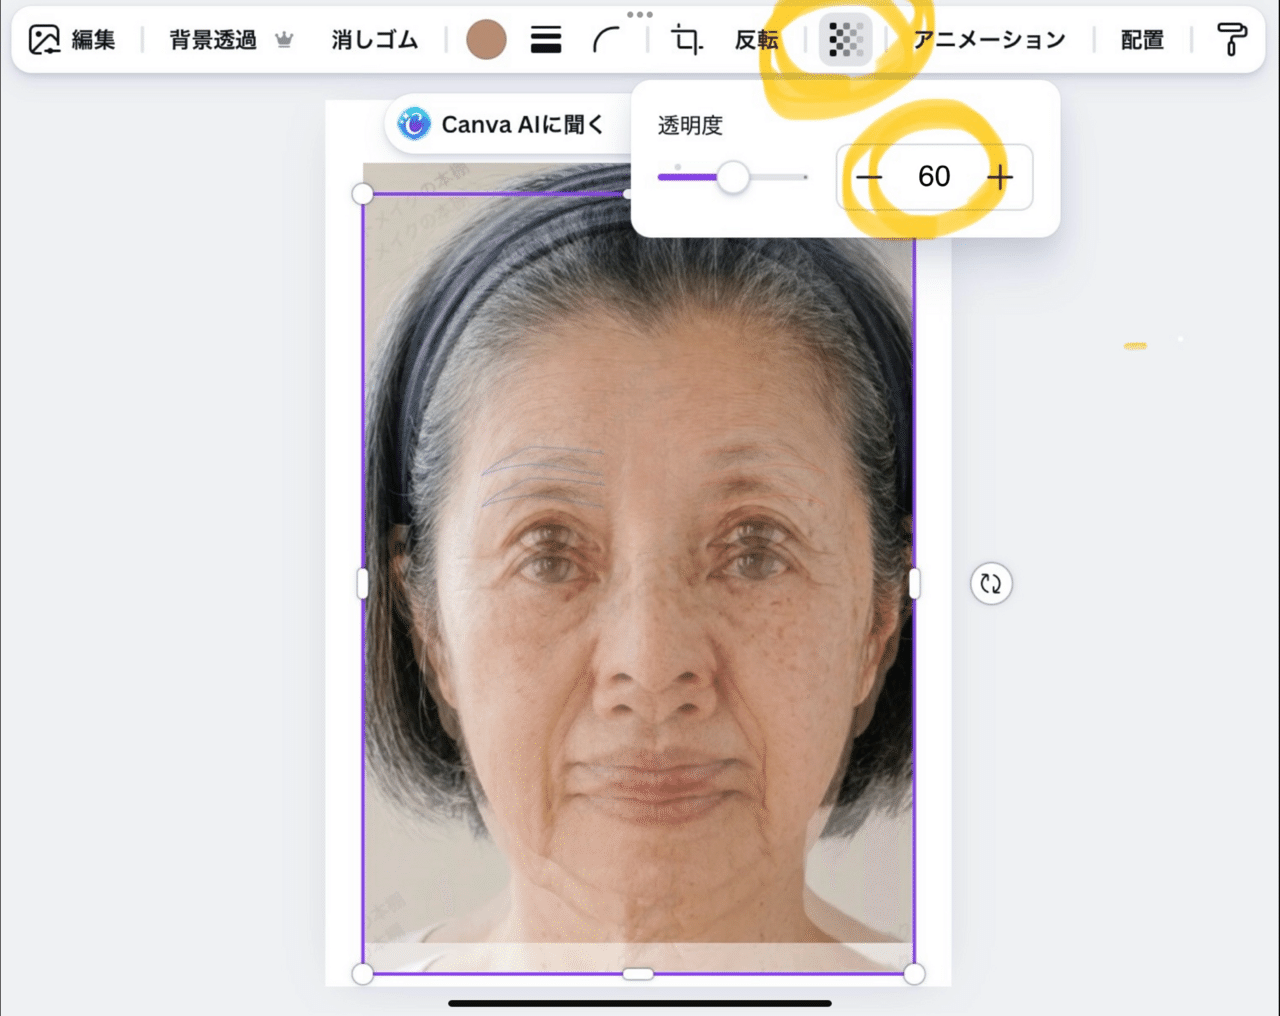The width and height of the screenshot is (1280, 1016).
Task: Click the transparency slider handle
Action: coord(733,178)
